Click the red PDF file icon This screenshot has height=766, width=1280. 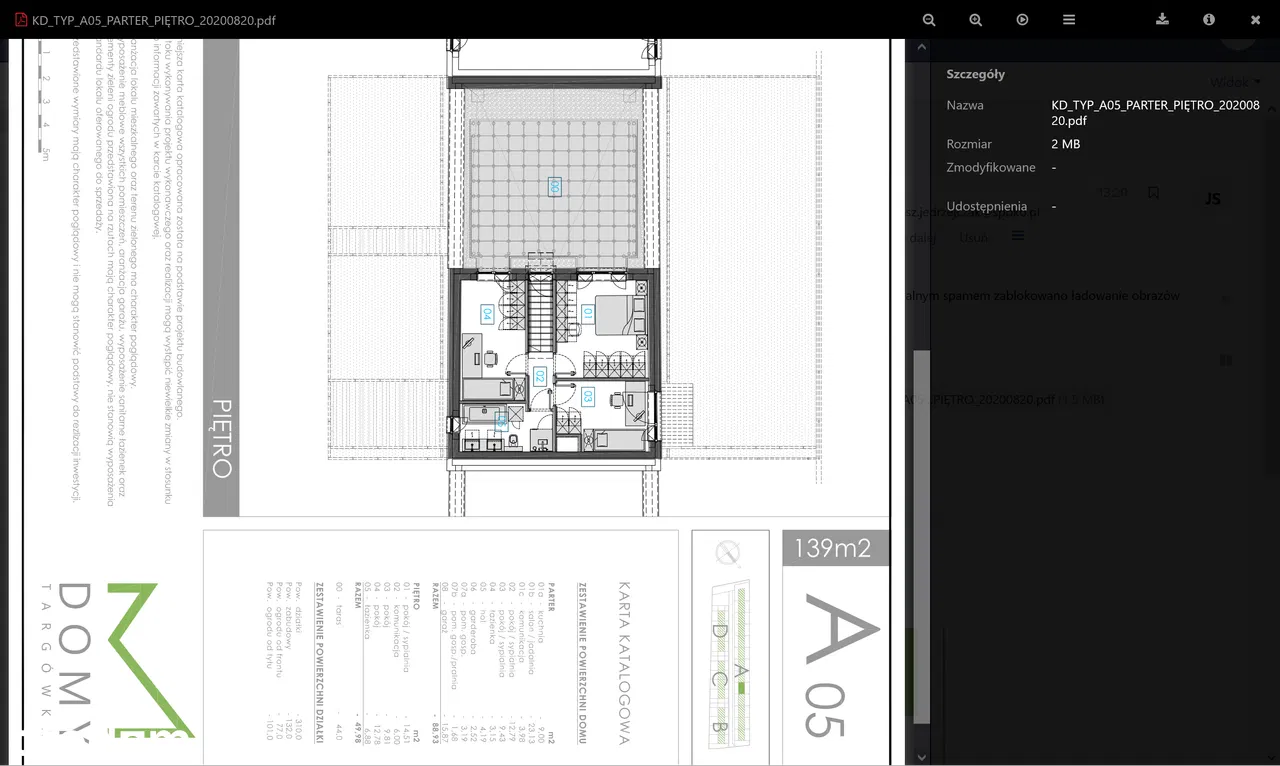click(x=19, y=20)
